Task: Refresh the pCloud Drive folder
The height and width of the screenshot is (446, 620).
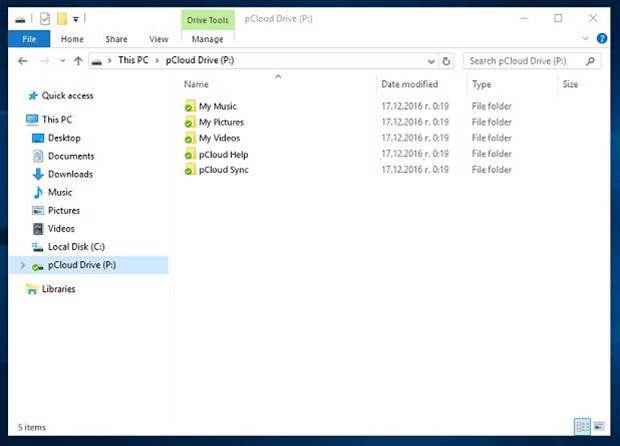Action: click(x=446, y=61)
